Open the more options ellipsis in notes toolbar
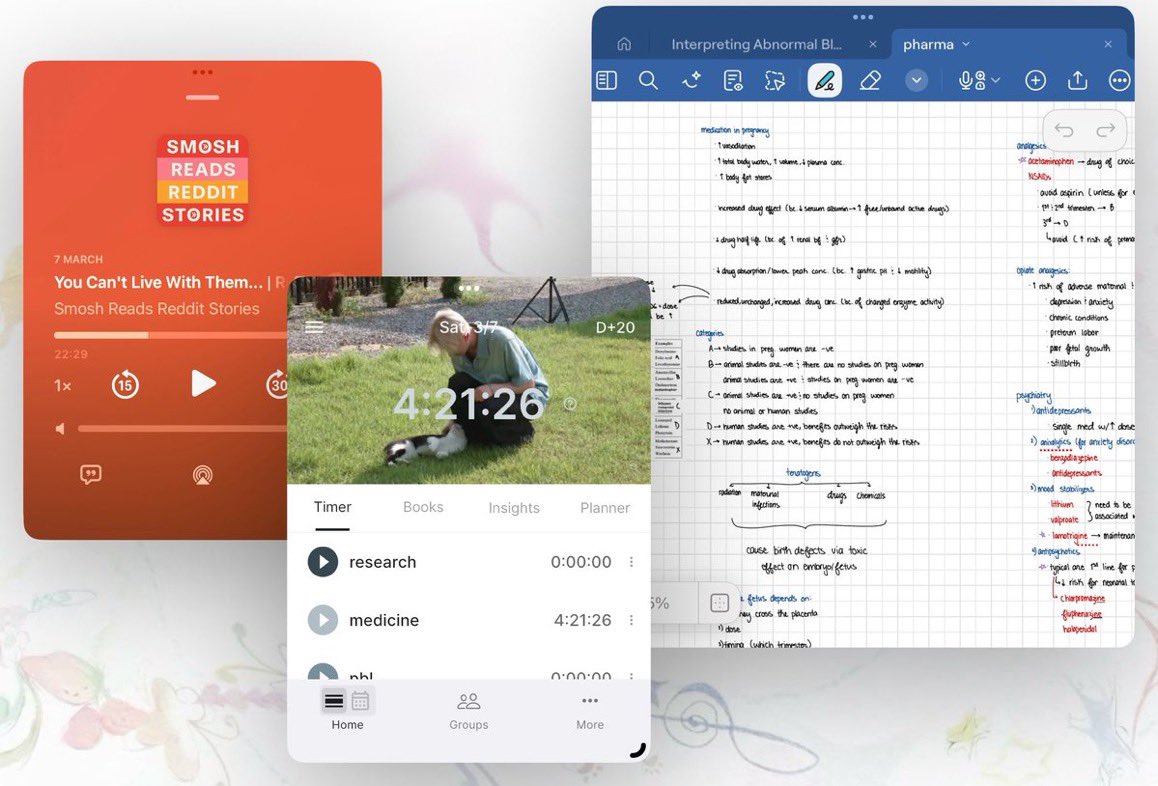 click(x=1120, y=80)
